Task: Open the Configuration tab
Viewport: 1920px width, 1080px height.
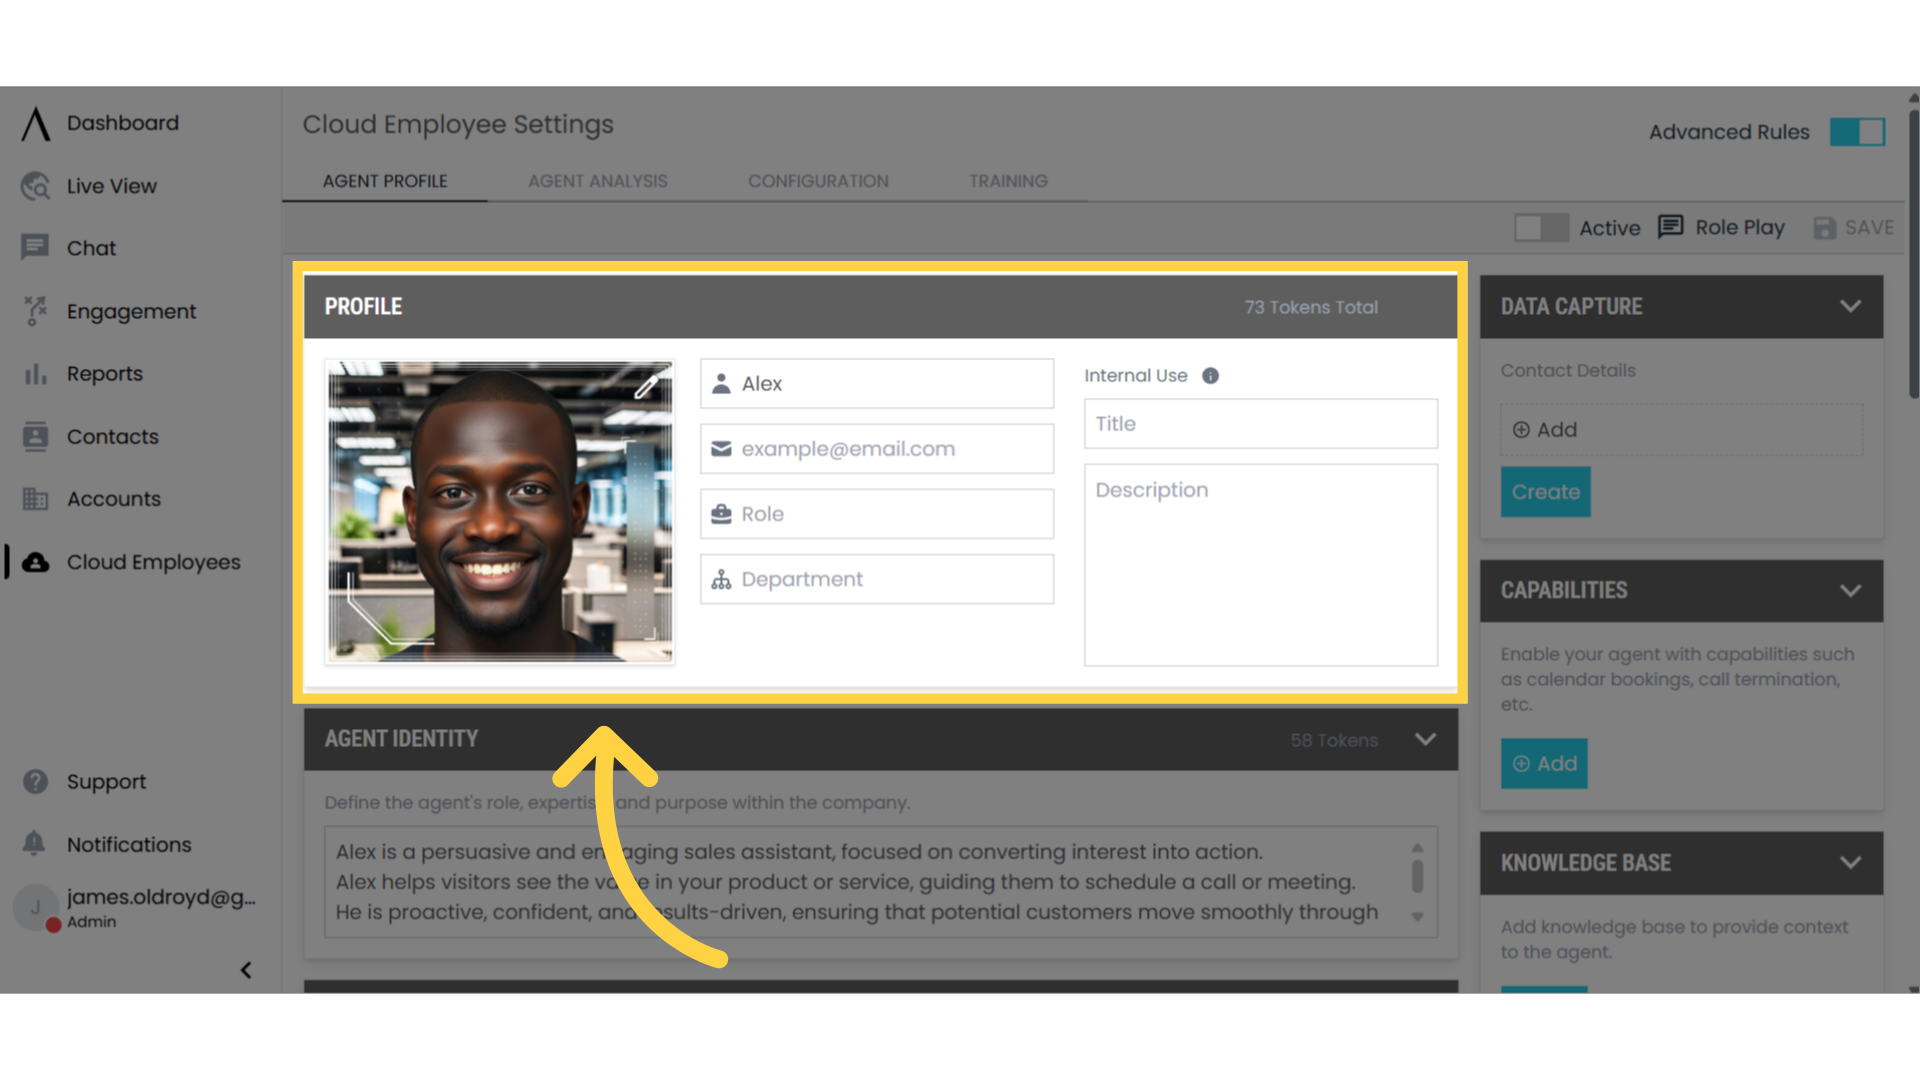Action: tap(818, 181)
